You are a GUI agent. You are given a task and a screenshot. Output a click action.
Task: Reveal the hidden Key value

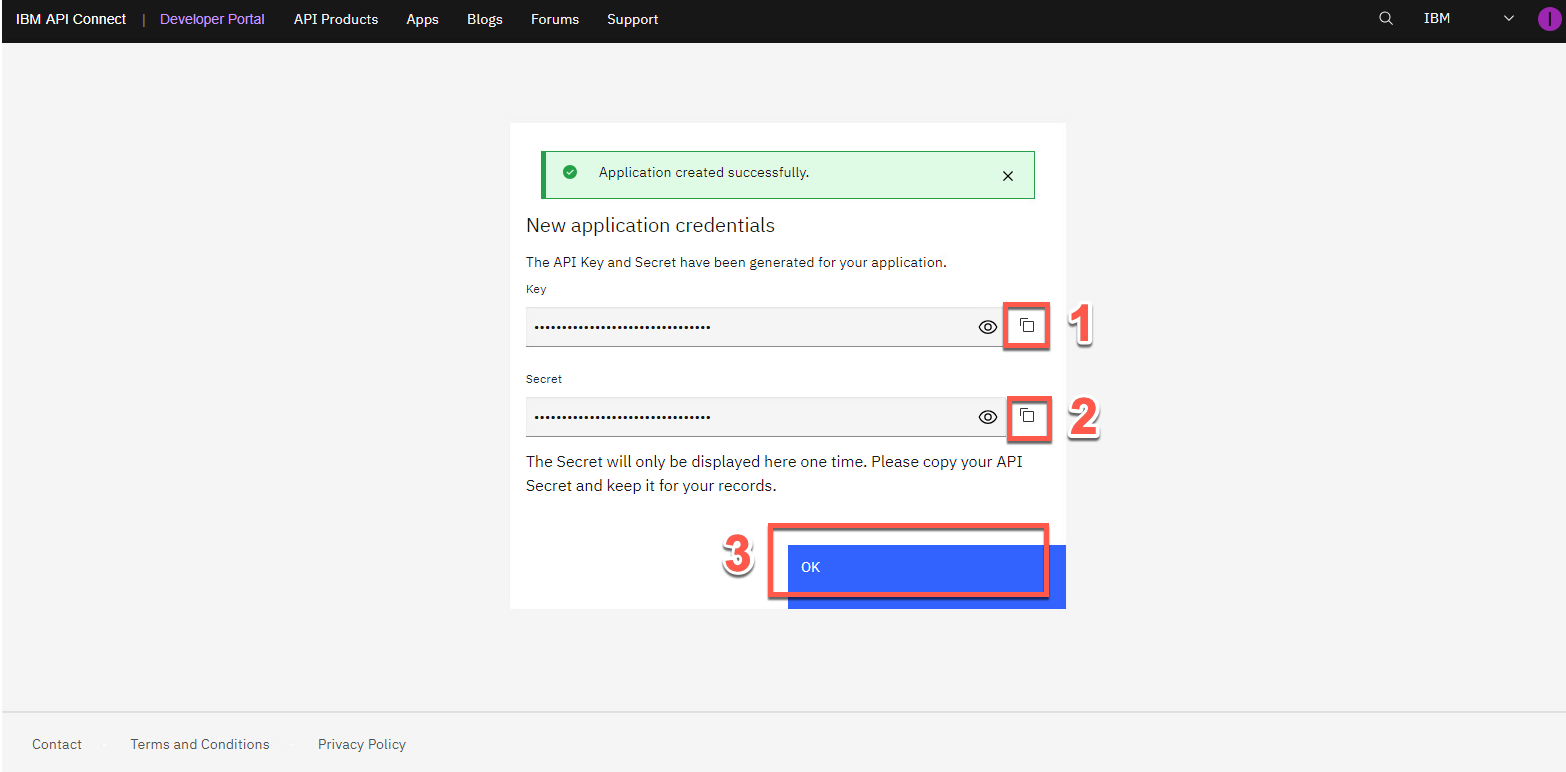pos(988,327)
